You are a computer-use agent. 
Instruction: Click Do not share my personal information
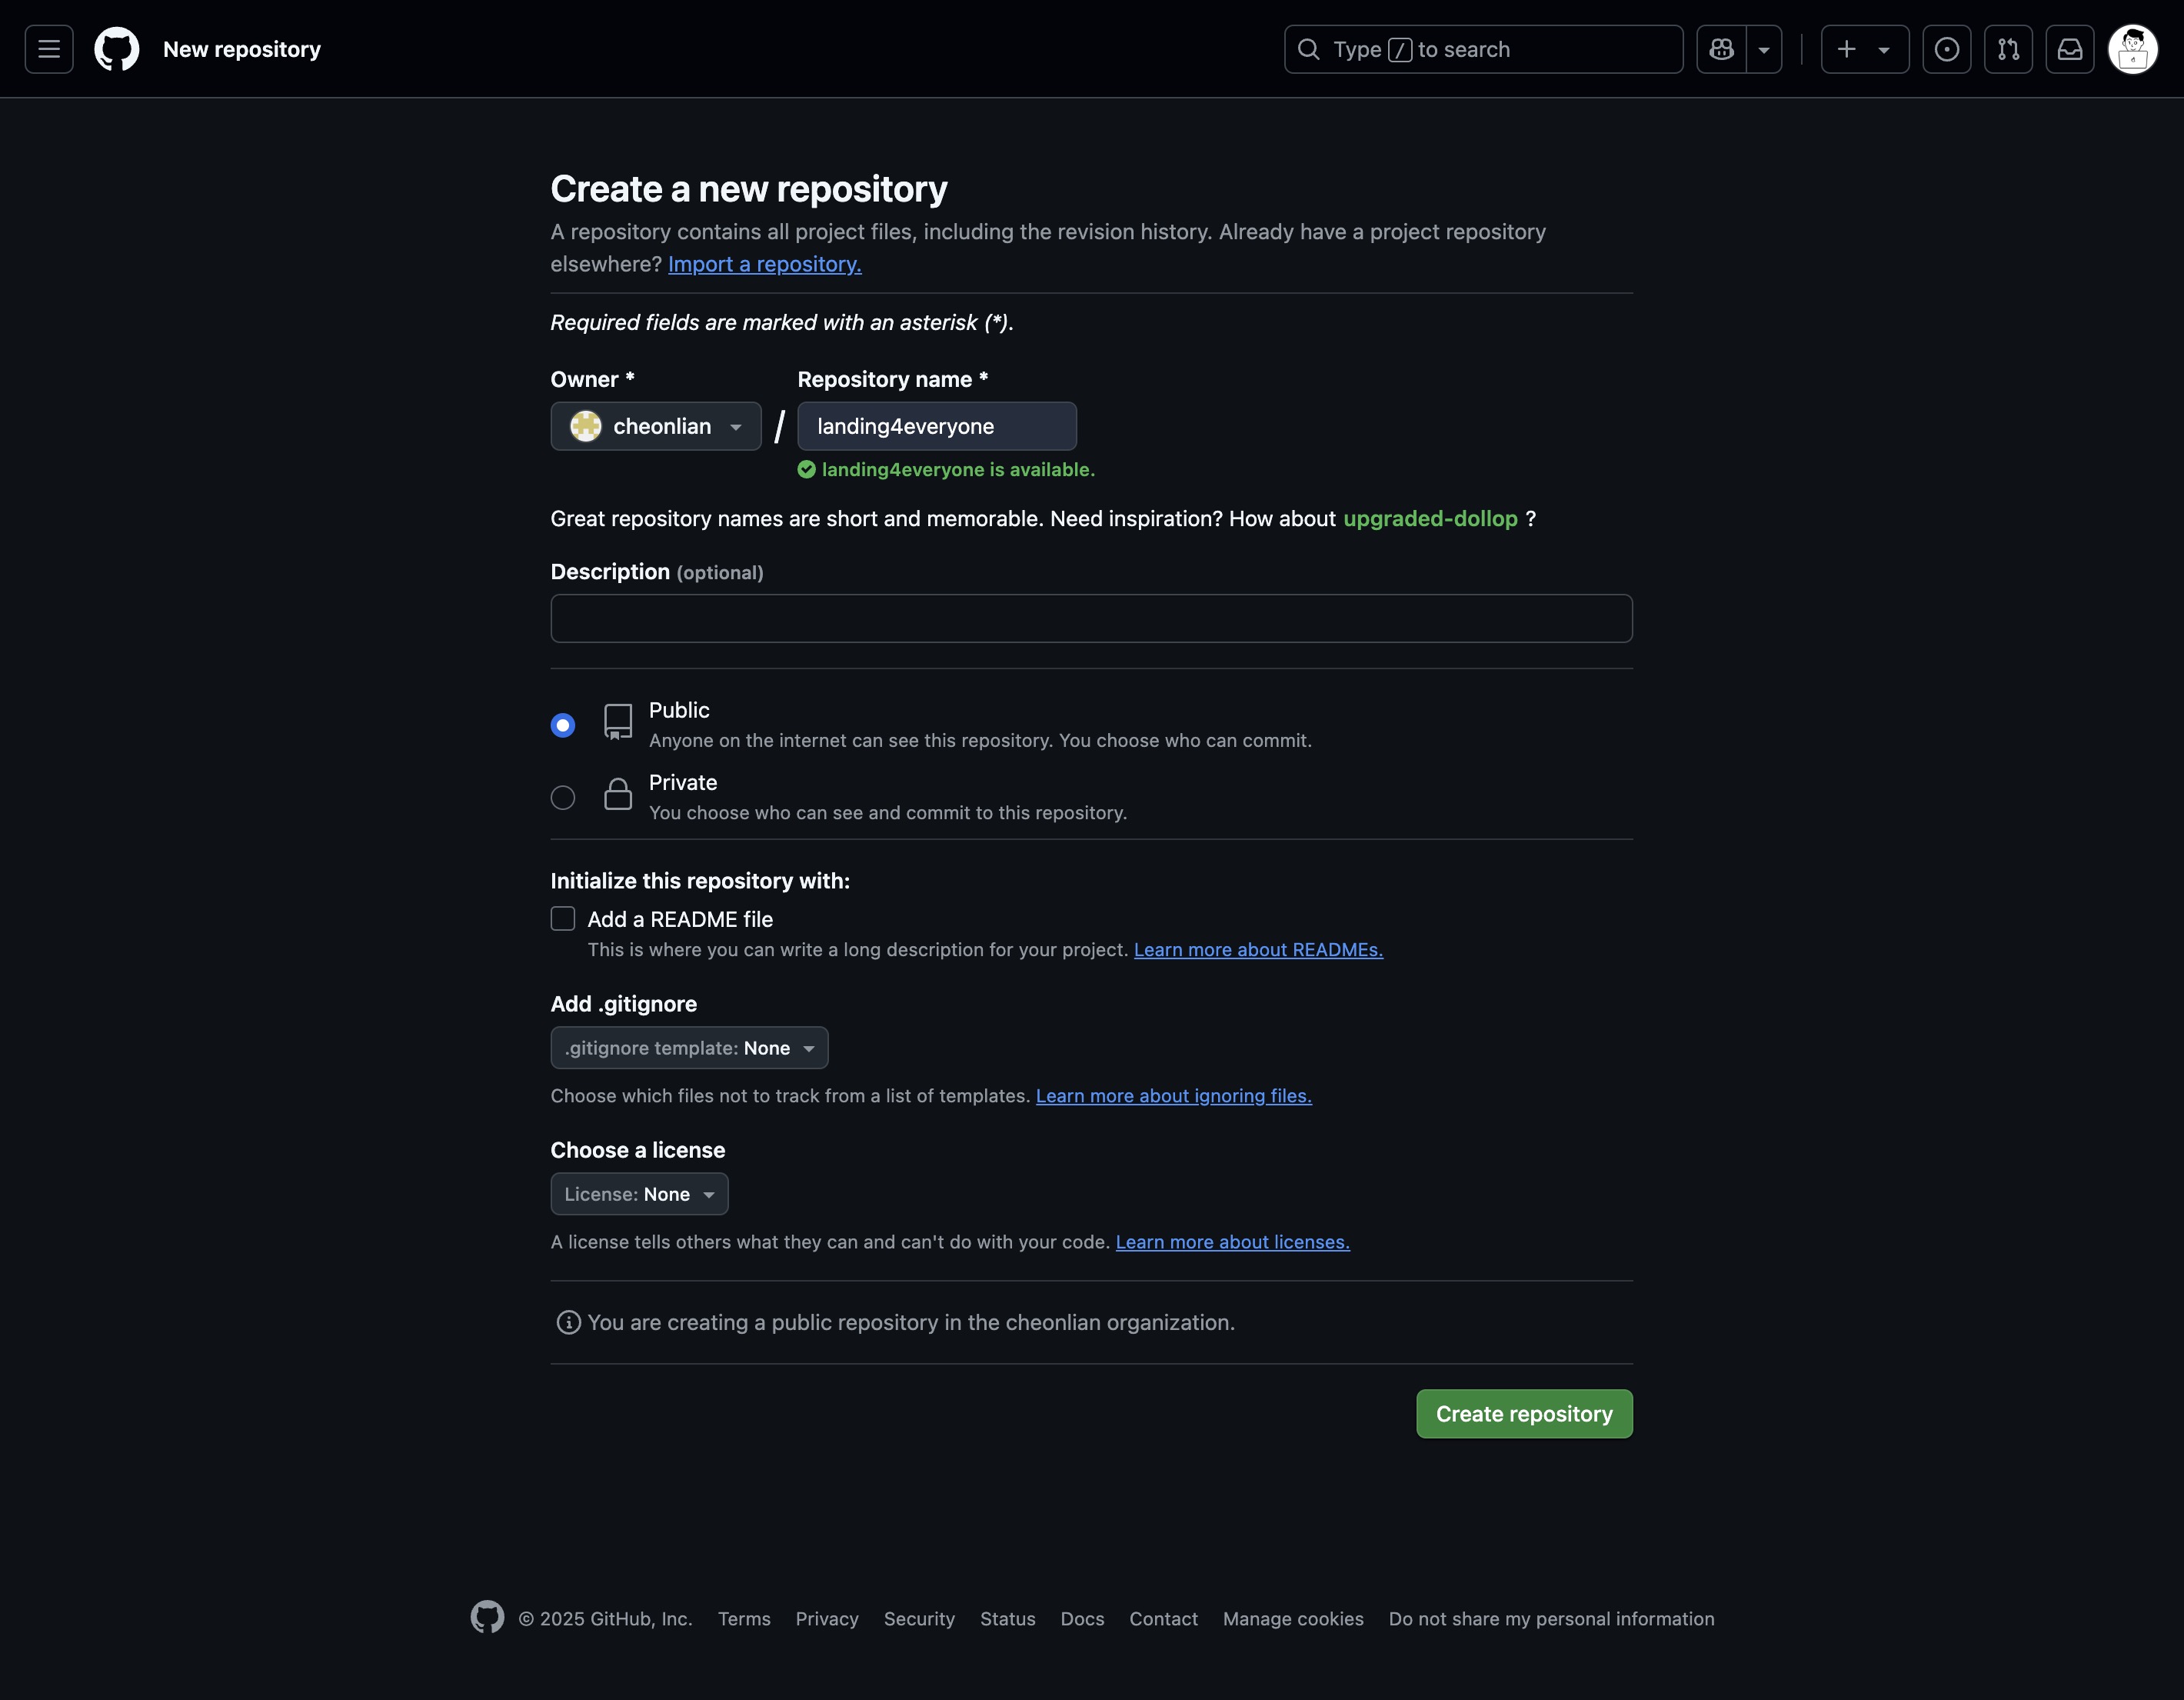tap(1551, 1618)
